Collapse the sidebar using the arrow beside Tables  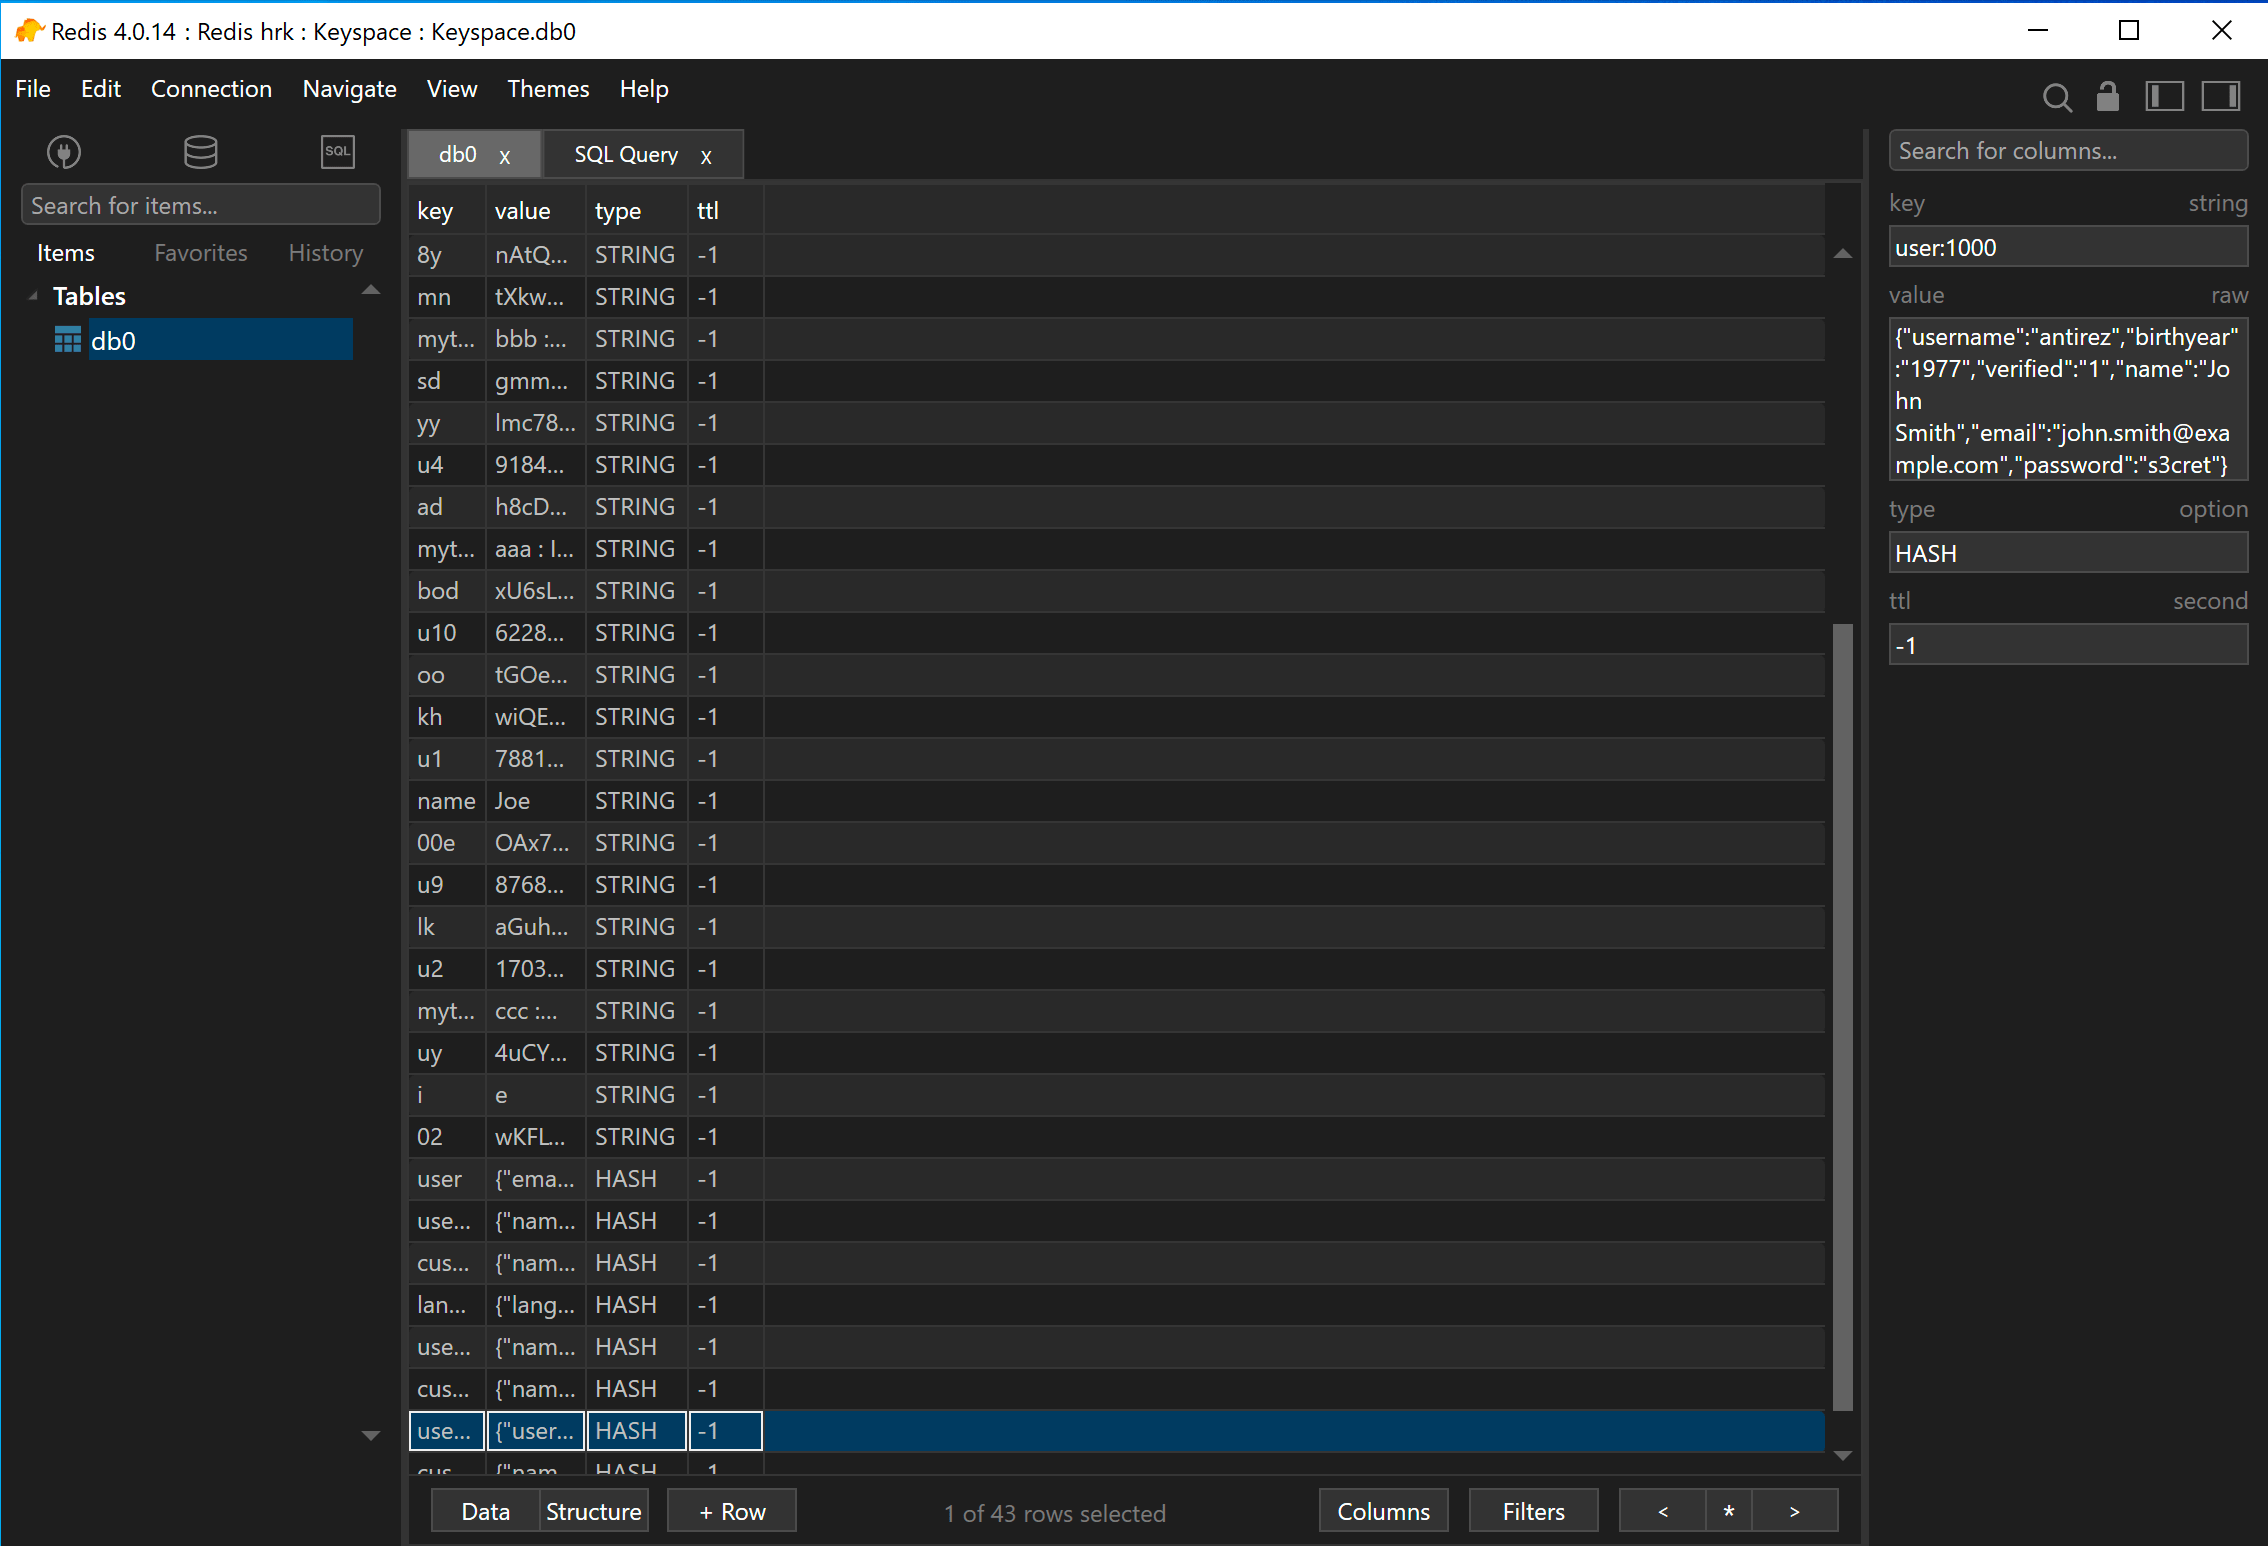coord(371,291)
